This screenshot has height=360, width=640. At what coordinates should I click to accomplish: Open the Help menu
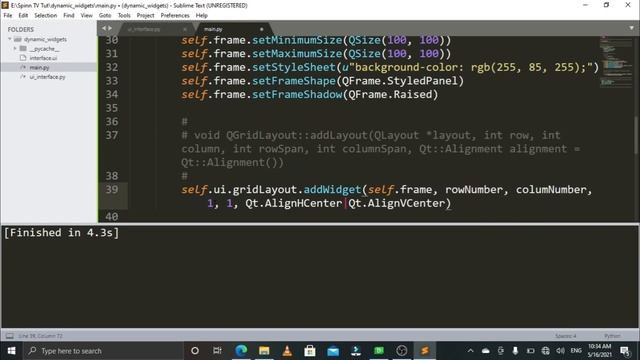202,16
